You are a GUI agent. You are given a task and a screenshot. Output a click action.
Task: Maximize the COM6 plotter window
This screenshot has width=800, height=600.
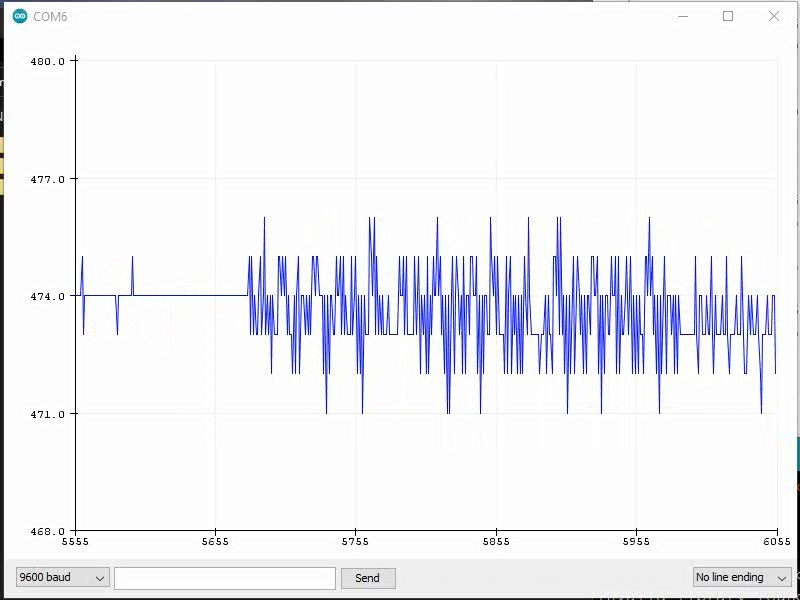click(728, 16)
